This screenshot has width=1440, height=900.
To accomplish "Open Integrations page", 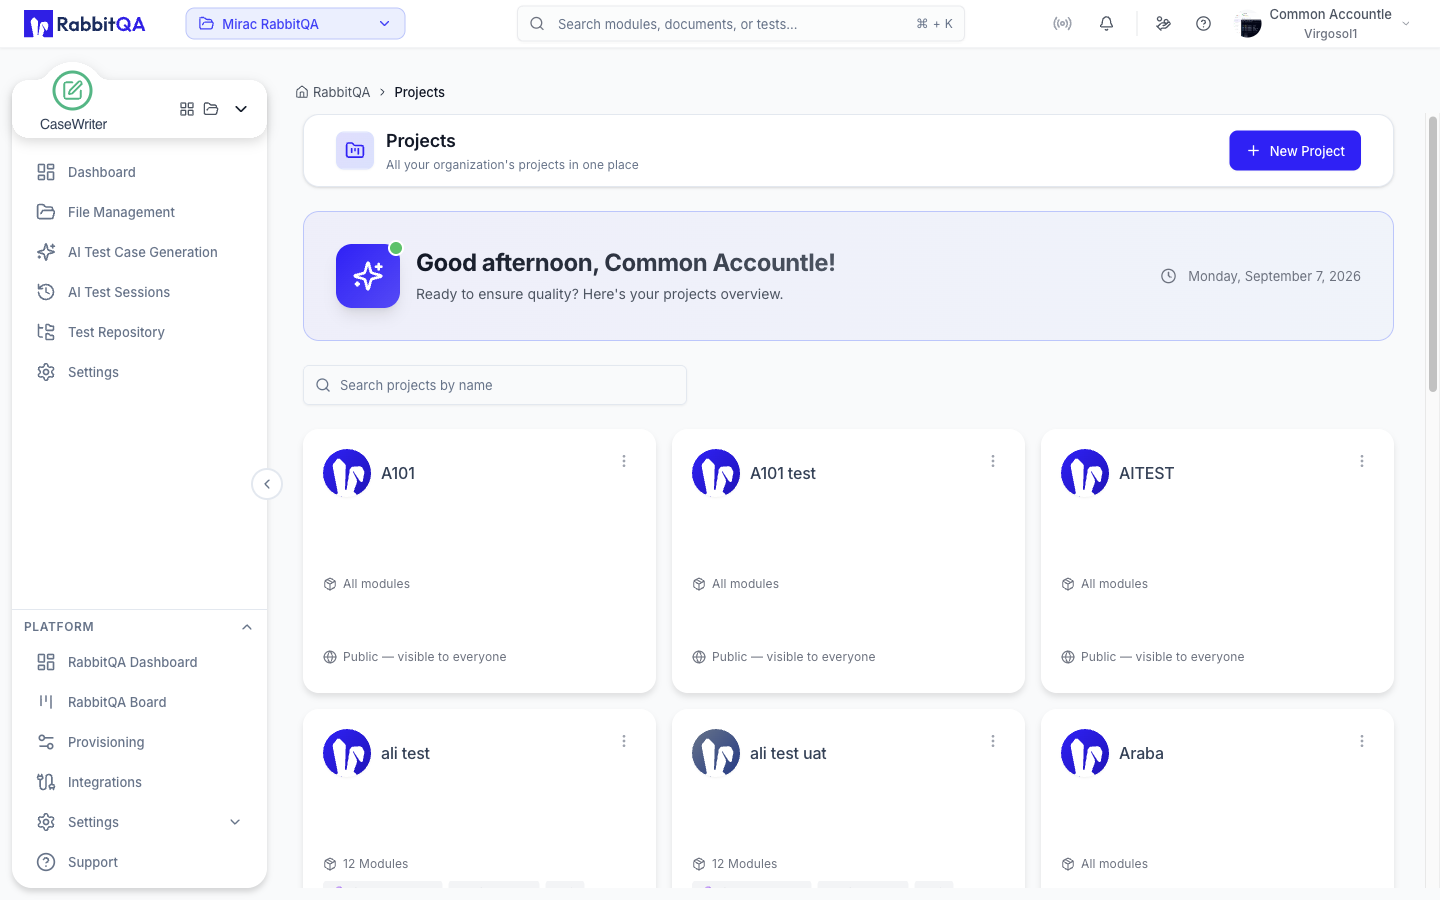I will coord(140,782).
